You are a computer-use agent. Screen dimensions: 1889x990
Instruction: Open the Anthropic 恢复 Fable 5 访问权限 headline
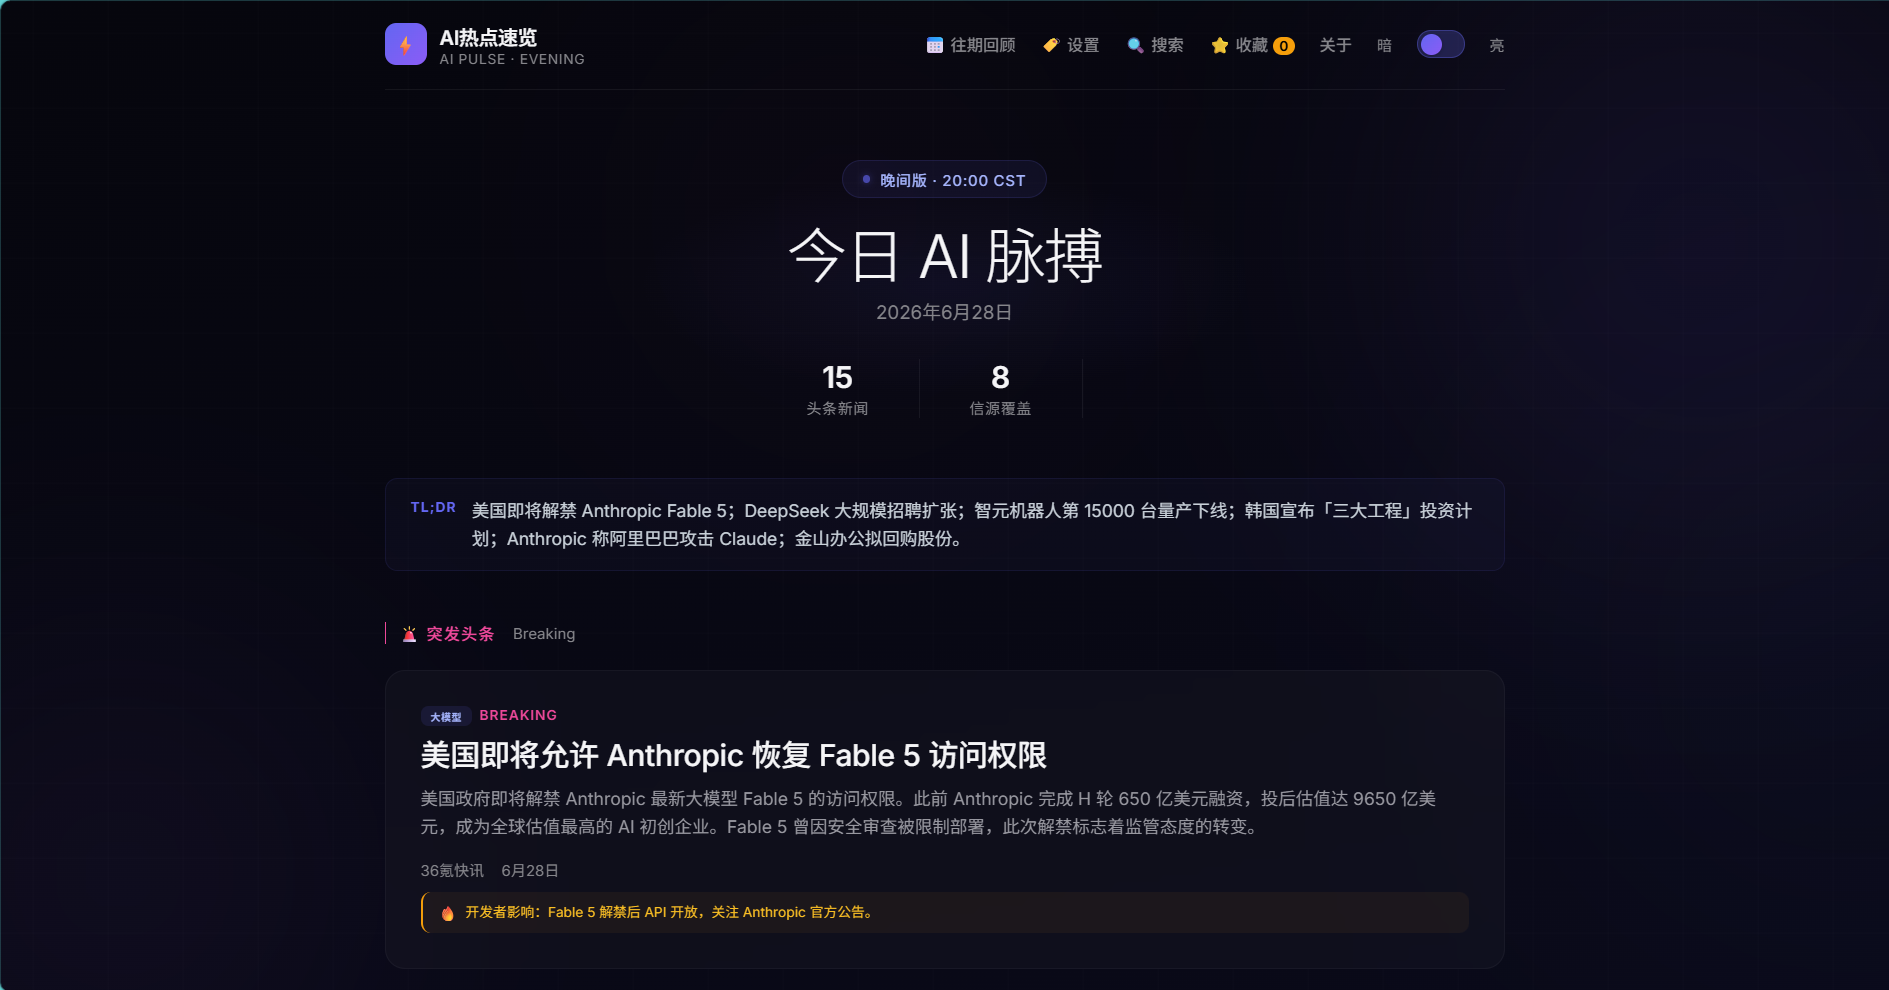[x=733, y=755]
